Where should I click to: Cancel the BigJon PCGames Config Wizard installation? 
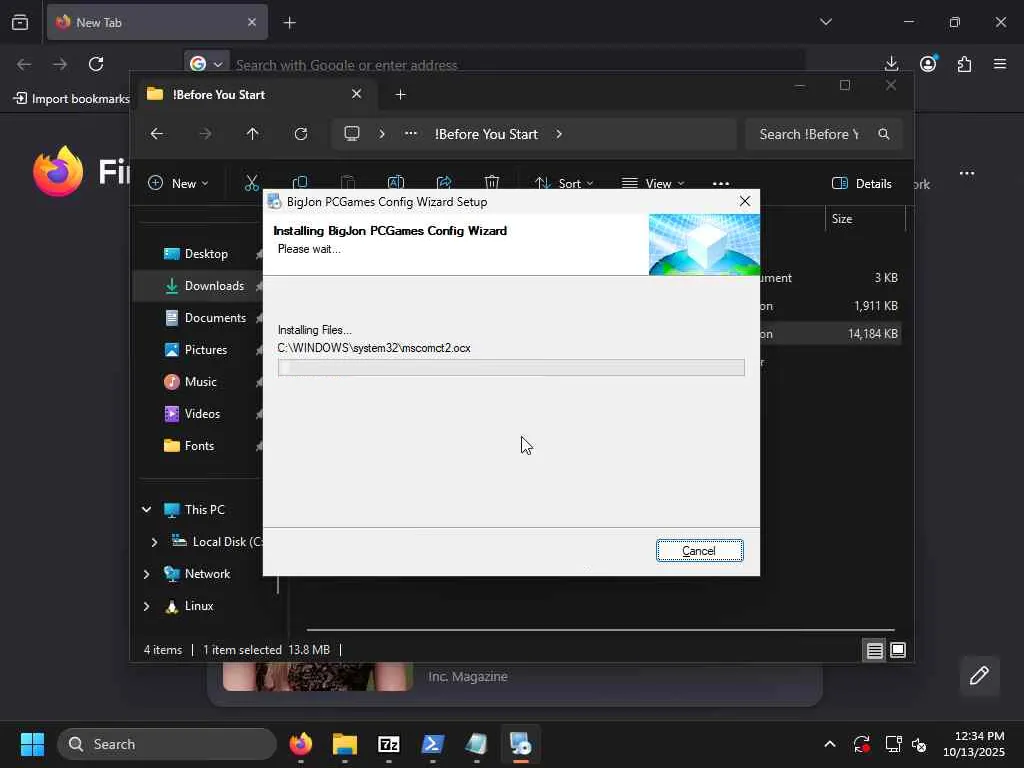click(x=699, y=551)
